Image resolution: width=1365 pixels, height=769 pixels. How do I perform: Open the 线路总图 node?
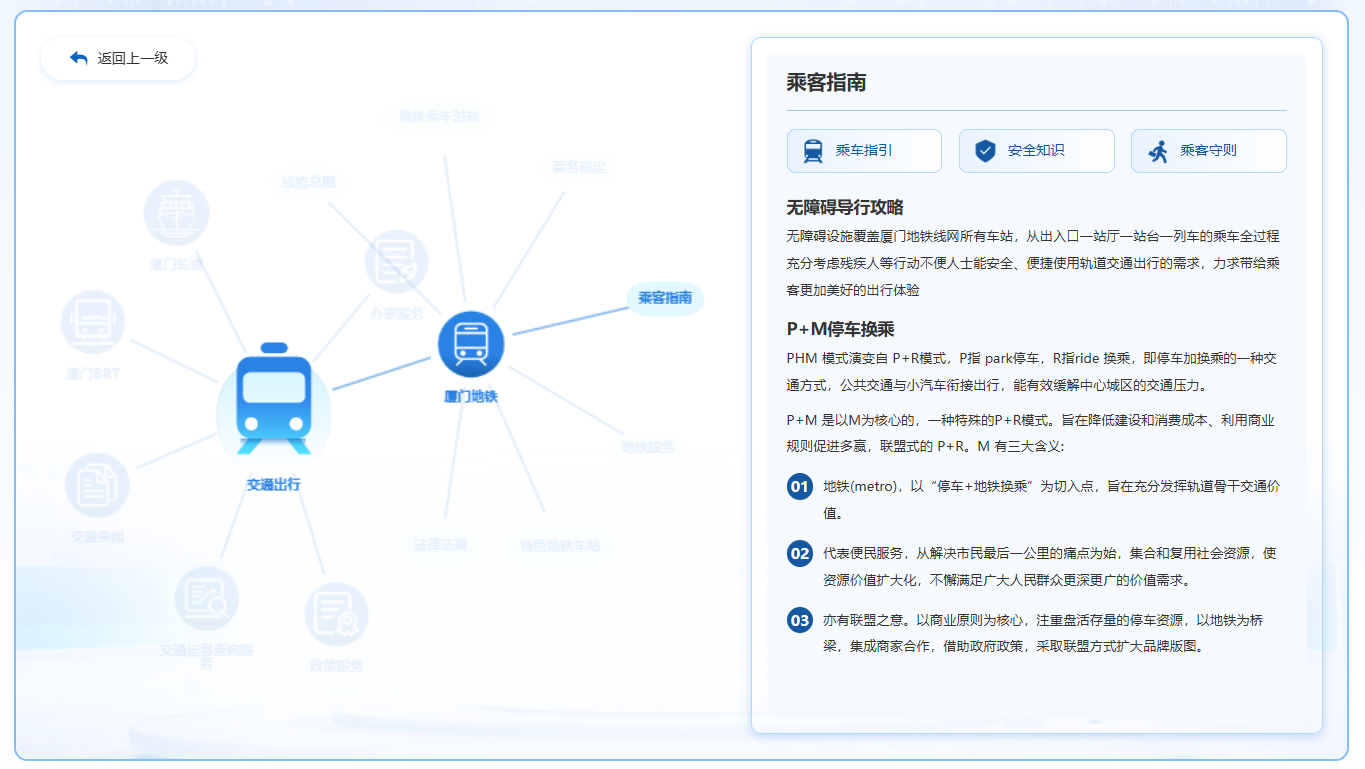(x=308, y=182)
